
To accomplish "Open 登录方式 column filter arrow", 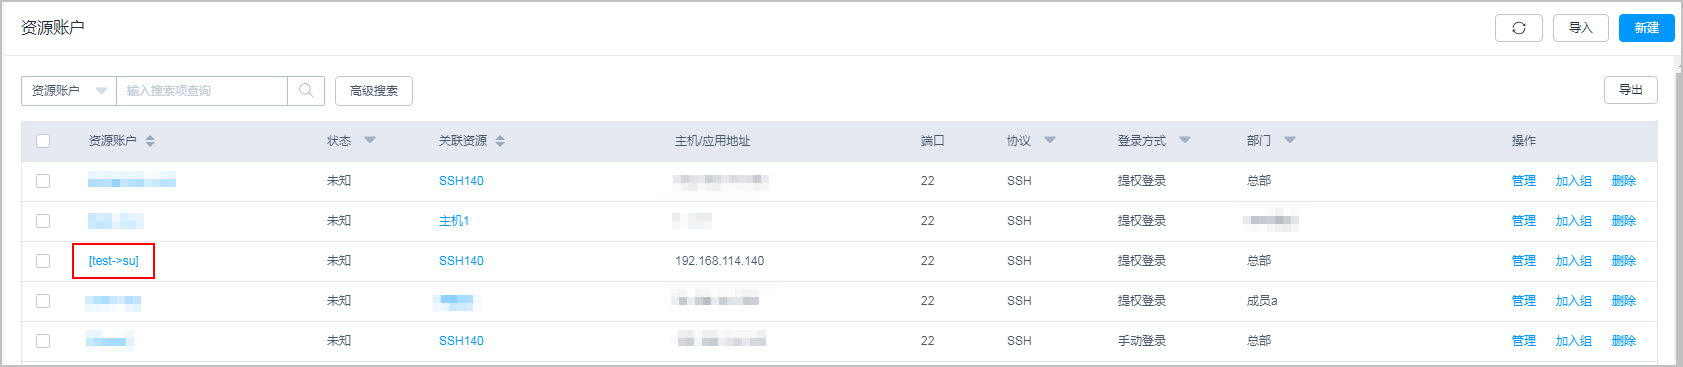I will tap(1185, 140).
